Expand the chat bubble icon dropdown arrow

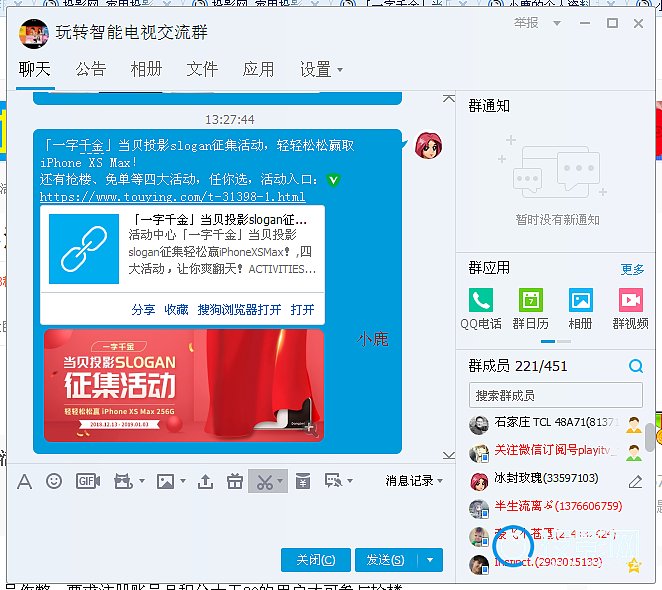pyautogui.click(x=349, y=481)
